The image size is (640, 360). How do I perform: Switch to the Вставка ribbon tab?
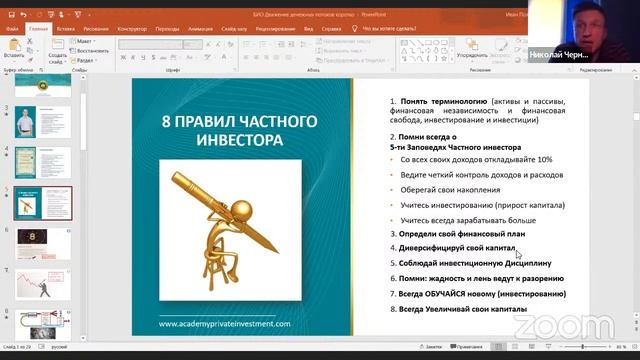66,29
